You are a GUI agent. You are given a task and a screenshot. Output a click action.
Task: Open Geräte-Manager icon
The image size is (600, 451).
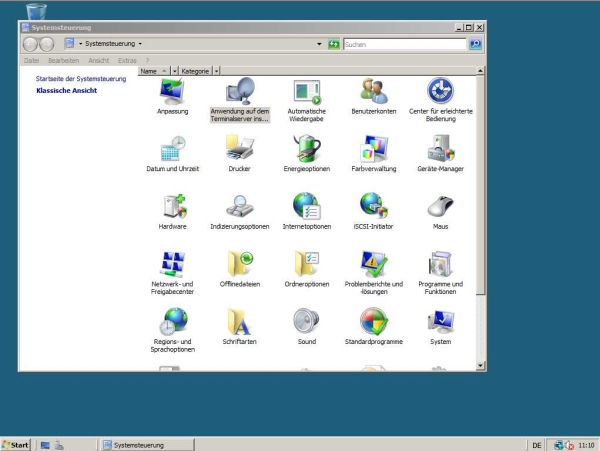click(440, 154)
